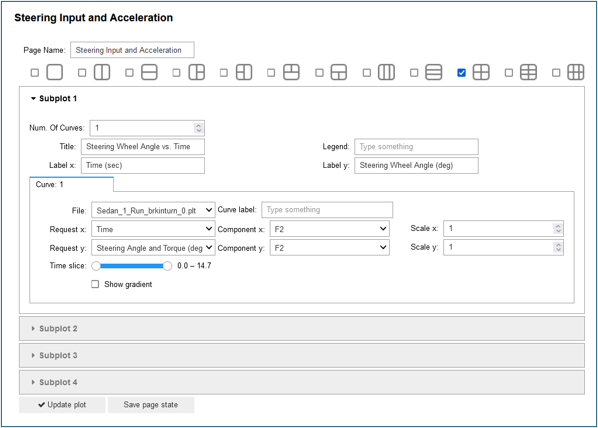Select the two-column three-row grid layout icon
The image size is (598, 428).
click(528, 72)
